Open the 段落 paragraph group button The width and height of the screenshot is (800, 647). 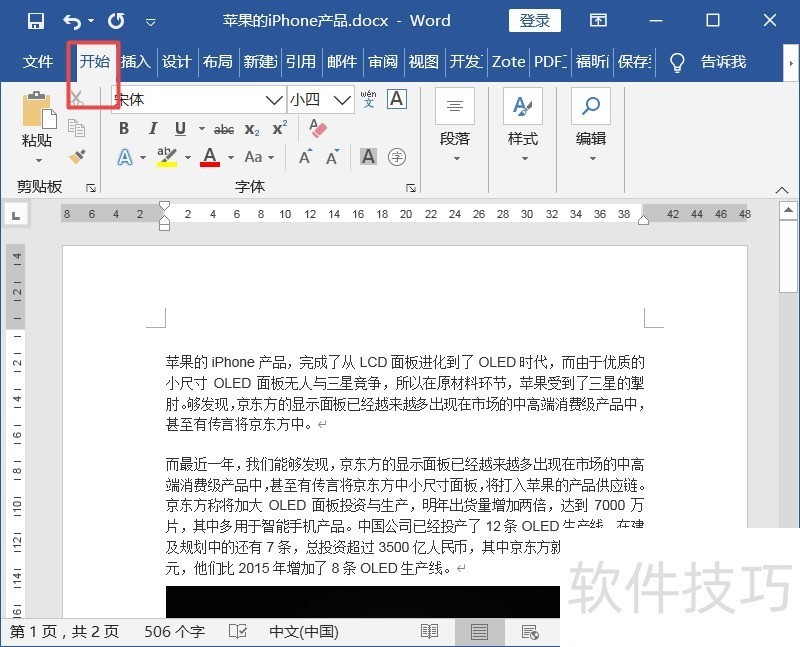[455, 125]
